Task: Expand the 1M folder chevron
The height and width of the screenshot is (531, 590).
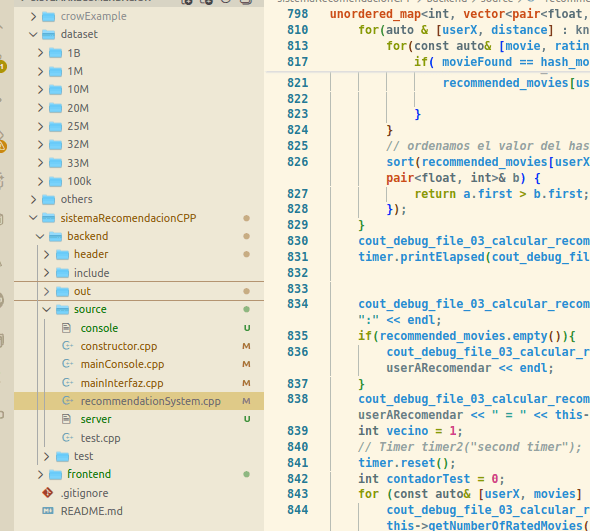Action: click(x=40, y=71)
